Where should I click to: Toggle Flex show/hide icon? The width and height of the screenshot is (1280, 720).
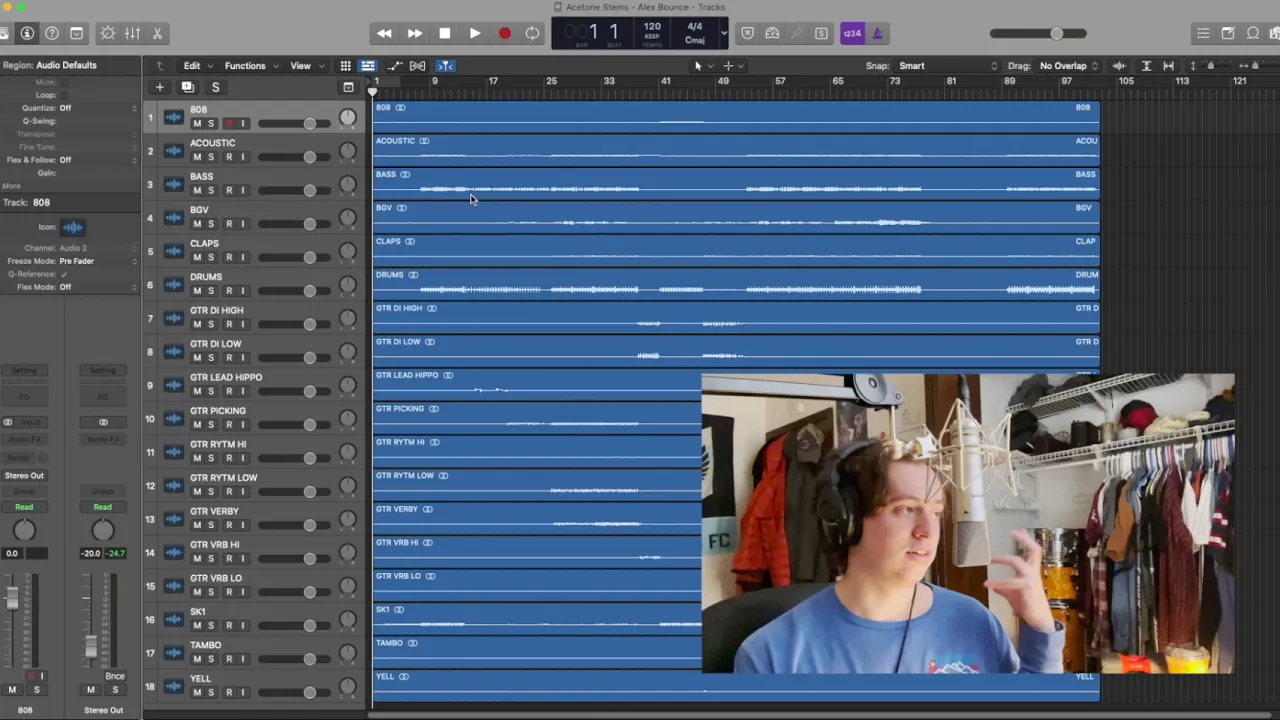pyautogui.click(x=418, y=66)
